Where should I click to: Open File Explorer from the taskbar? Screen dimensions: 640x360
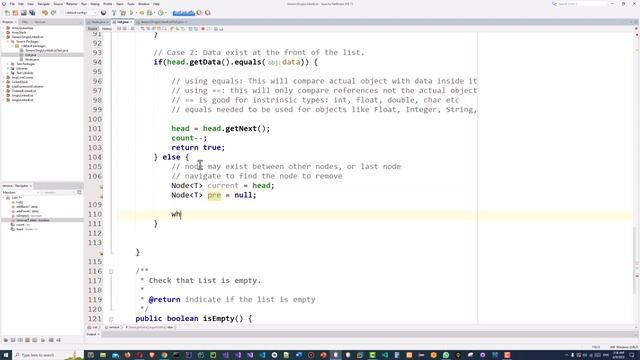(103, 355)
